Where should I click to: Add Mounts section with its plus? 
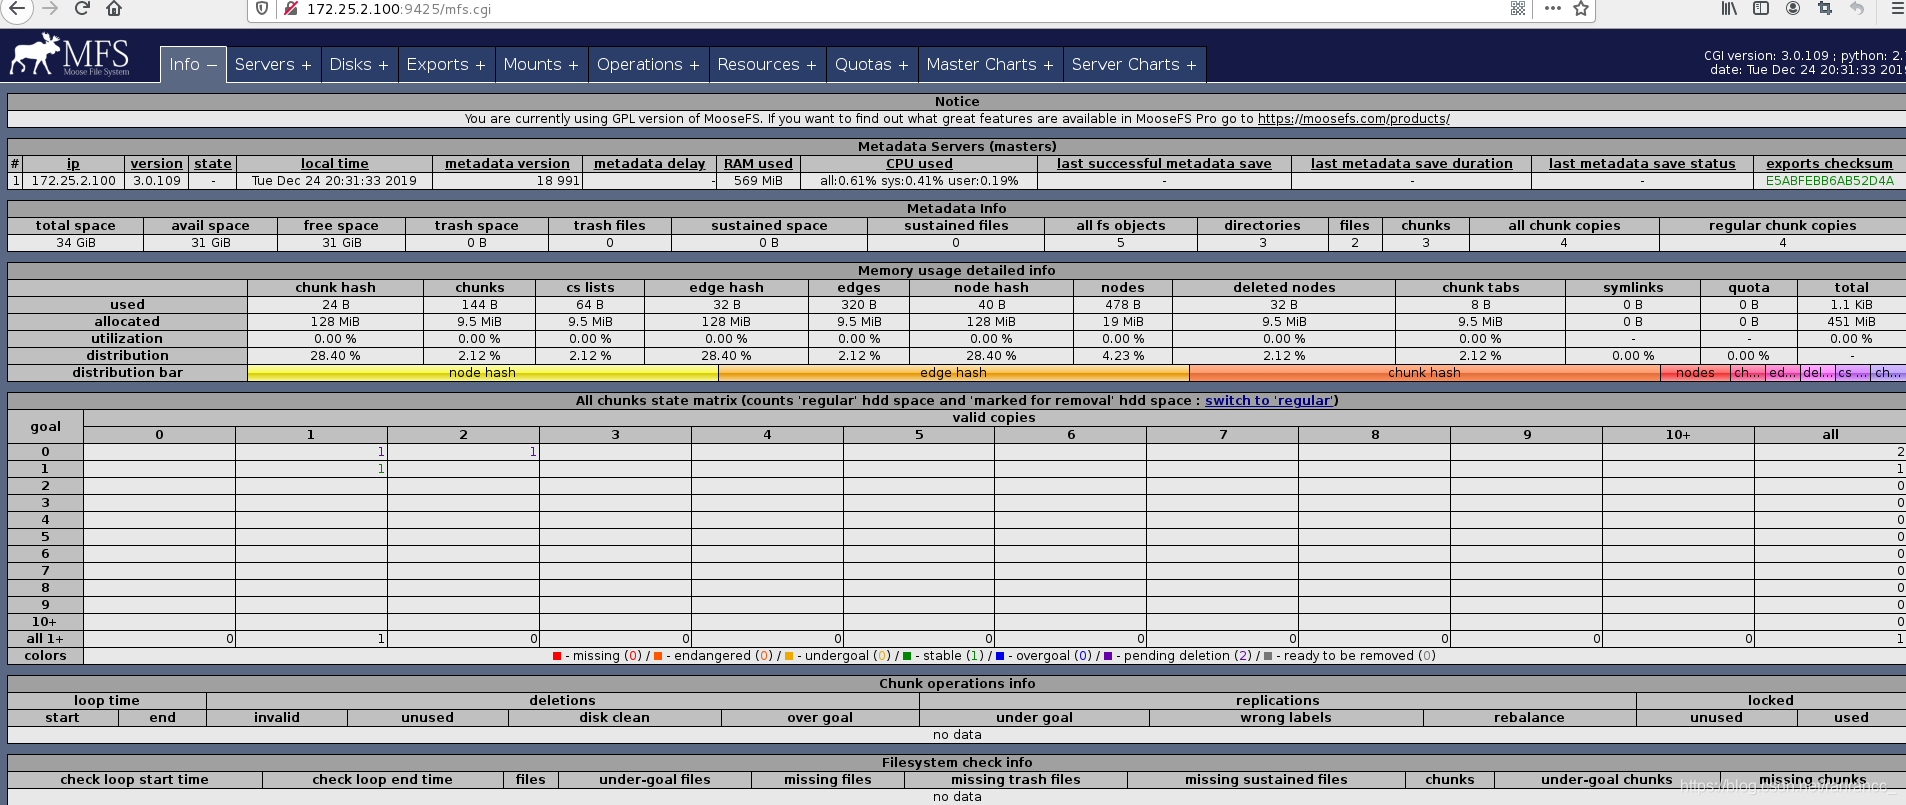click(573, 65)
